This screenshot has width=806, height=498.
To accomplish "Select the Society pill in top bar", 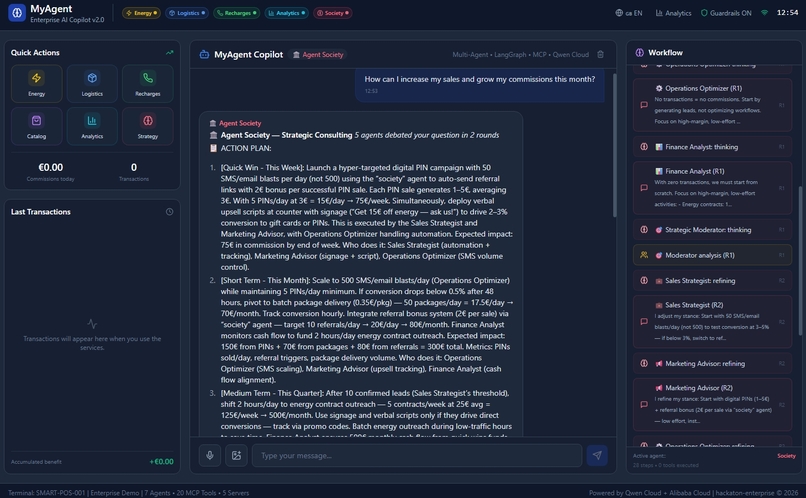I will click(333, 13).
